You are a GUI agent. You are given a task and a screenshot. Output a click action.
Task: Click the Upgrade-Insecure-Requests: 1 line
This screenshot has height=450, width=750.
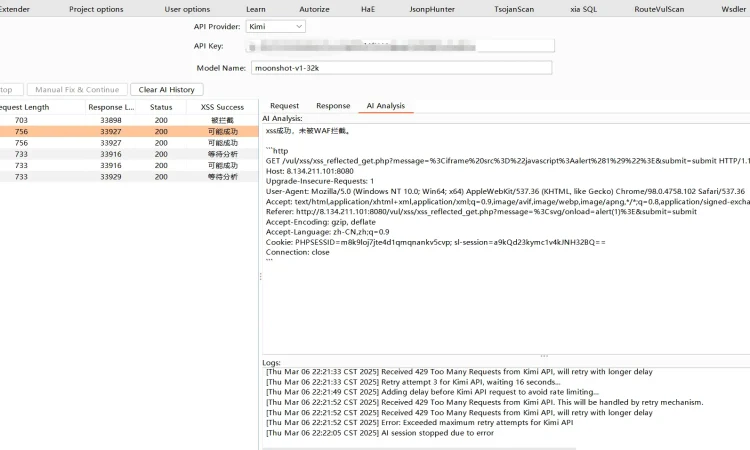pos(320,181)
